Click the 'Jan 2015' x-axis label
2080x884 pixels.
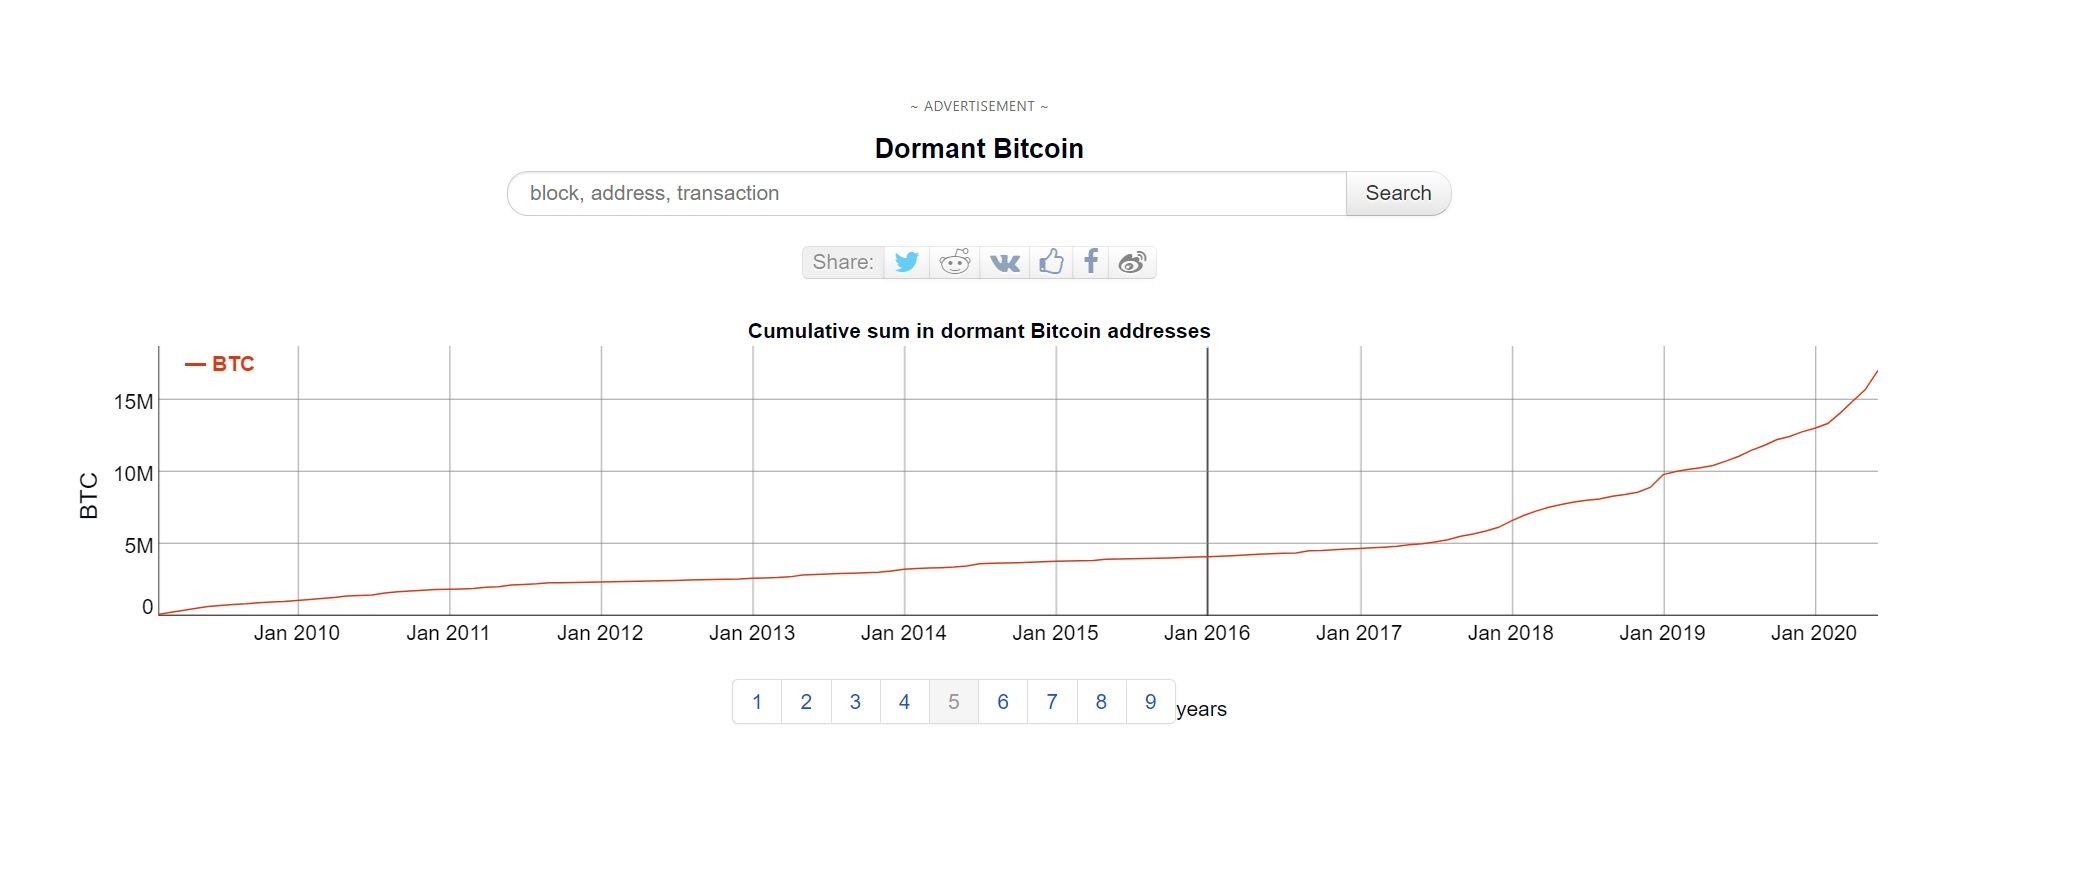pyautogui.click(x=1055, y=633)
